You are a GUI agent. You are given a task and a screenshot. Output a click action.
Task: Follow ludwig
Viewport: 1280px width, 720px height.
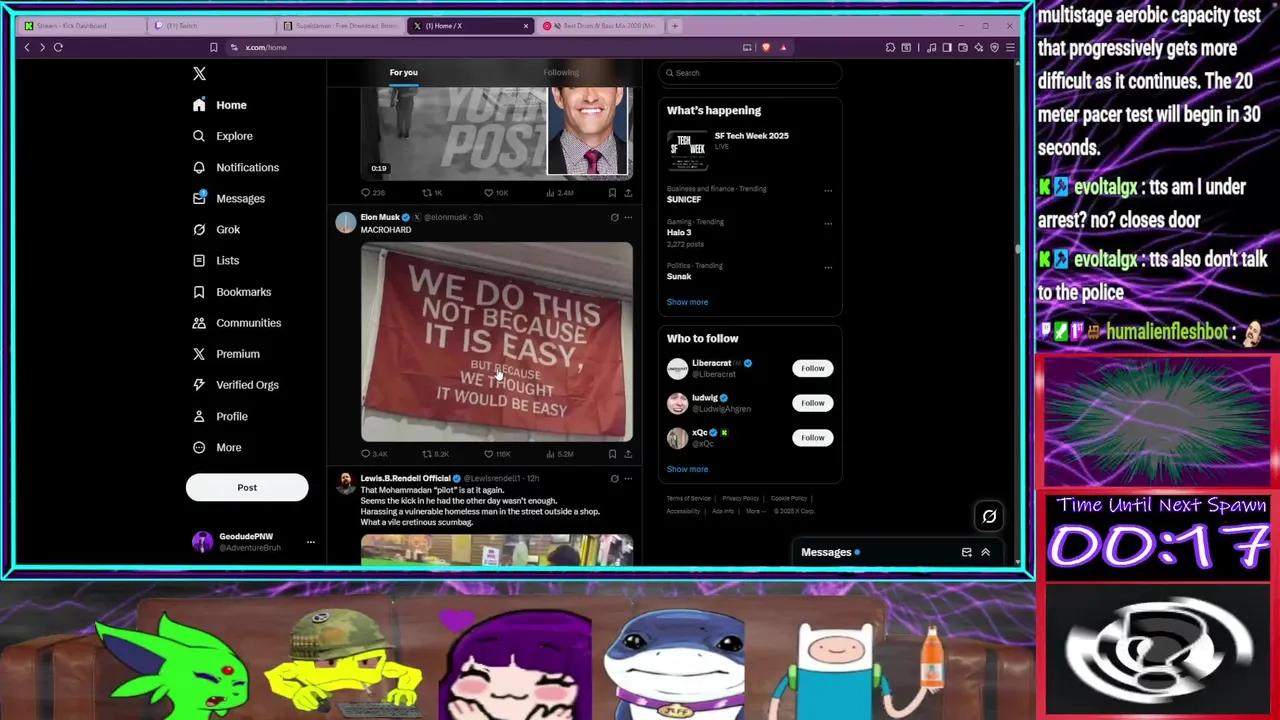[x=813, y=403]
